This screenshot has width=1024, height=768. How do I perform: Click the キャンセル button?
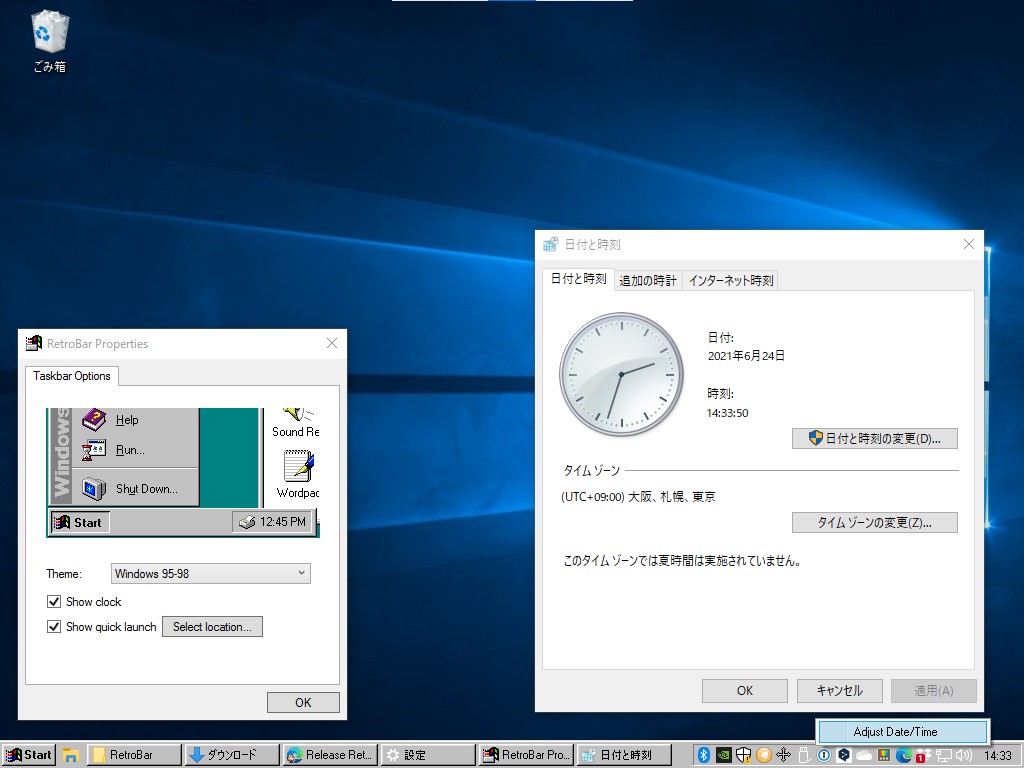(x=840, y=690)
